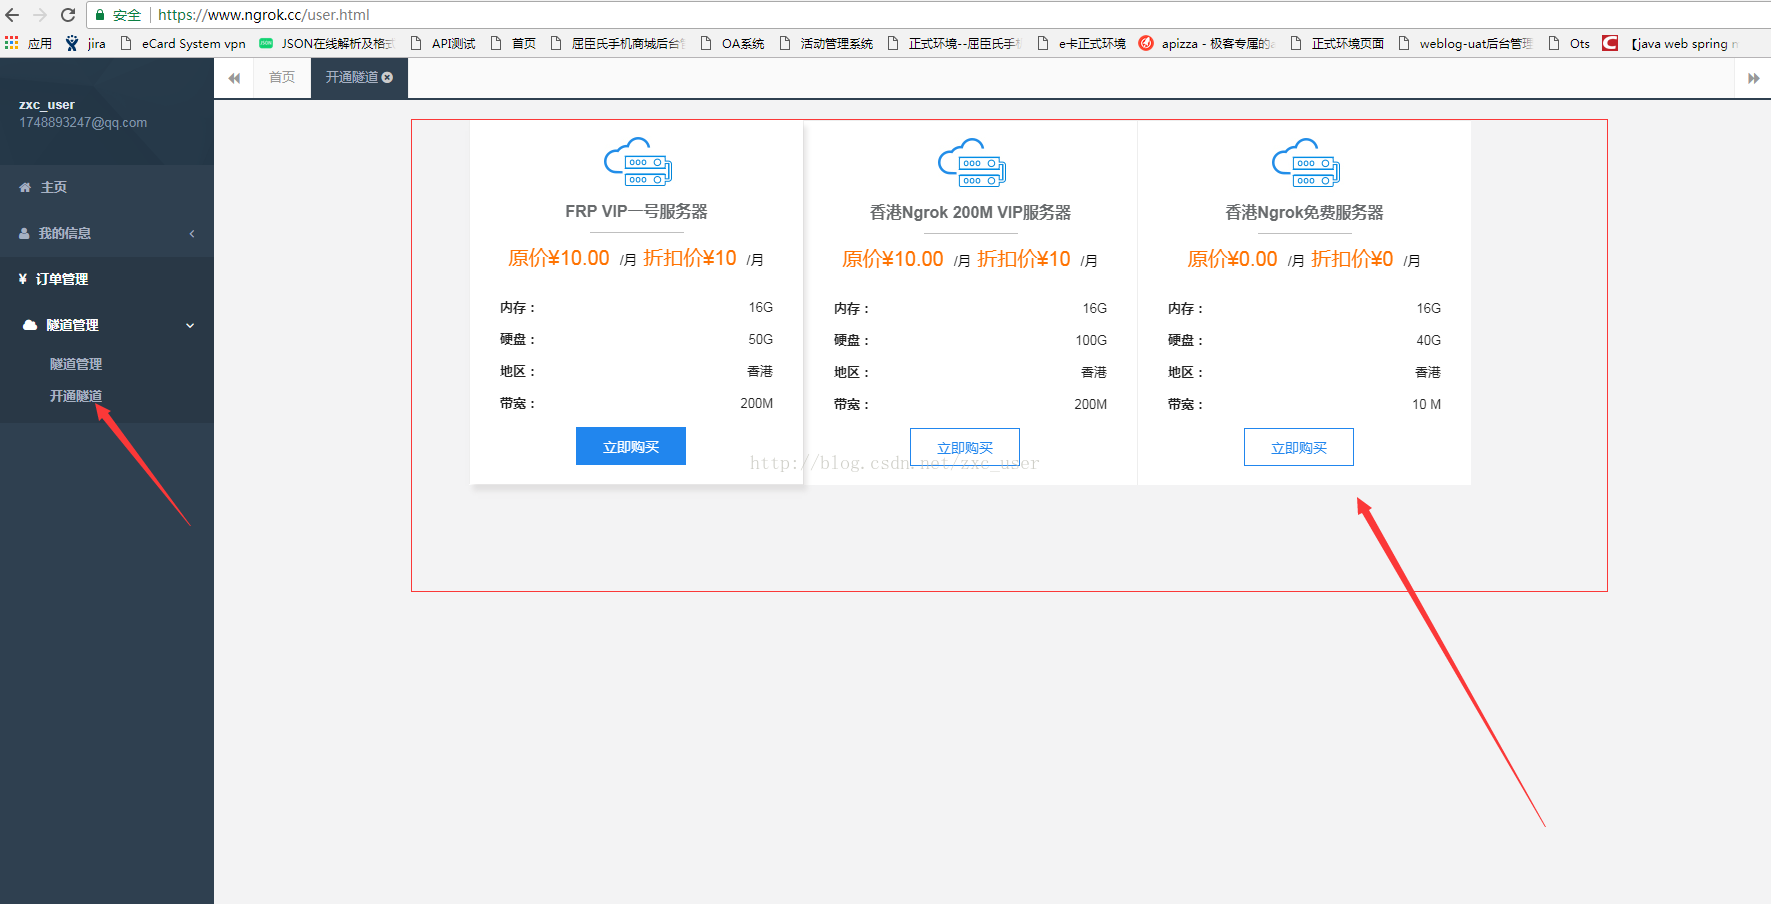1771x904 pixels.
Task: Click the FRP VIP一号服务器 title
Action: [636, 211]
